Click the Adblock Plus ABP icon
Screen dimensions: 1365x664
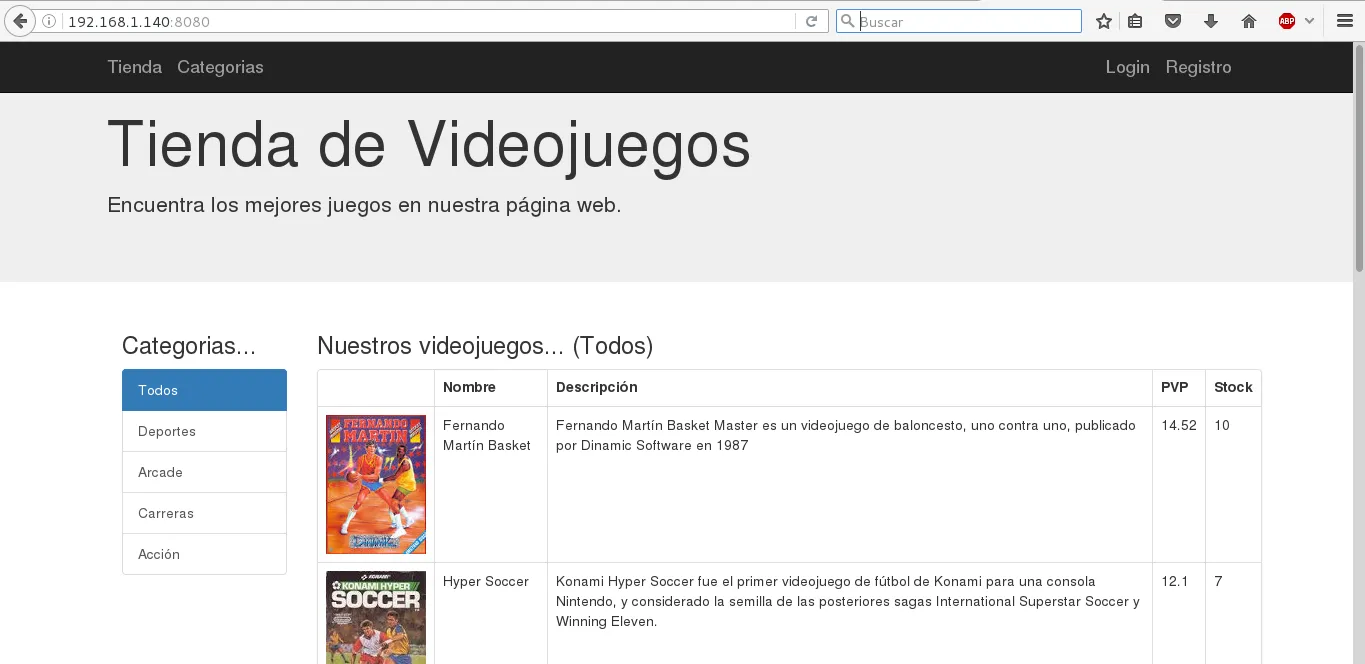[x=1287, y=21]
